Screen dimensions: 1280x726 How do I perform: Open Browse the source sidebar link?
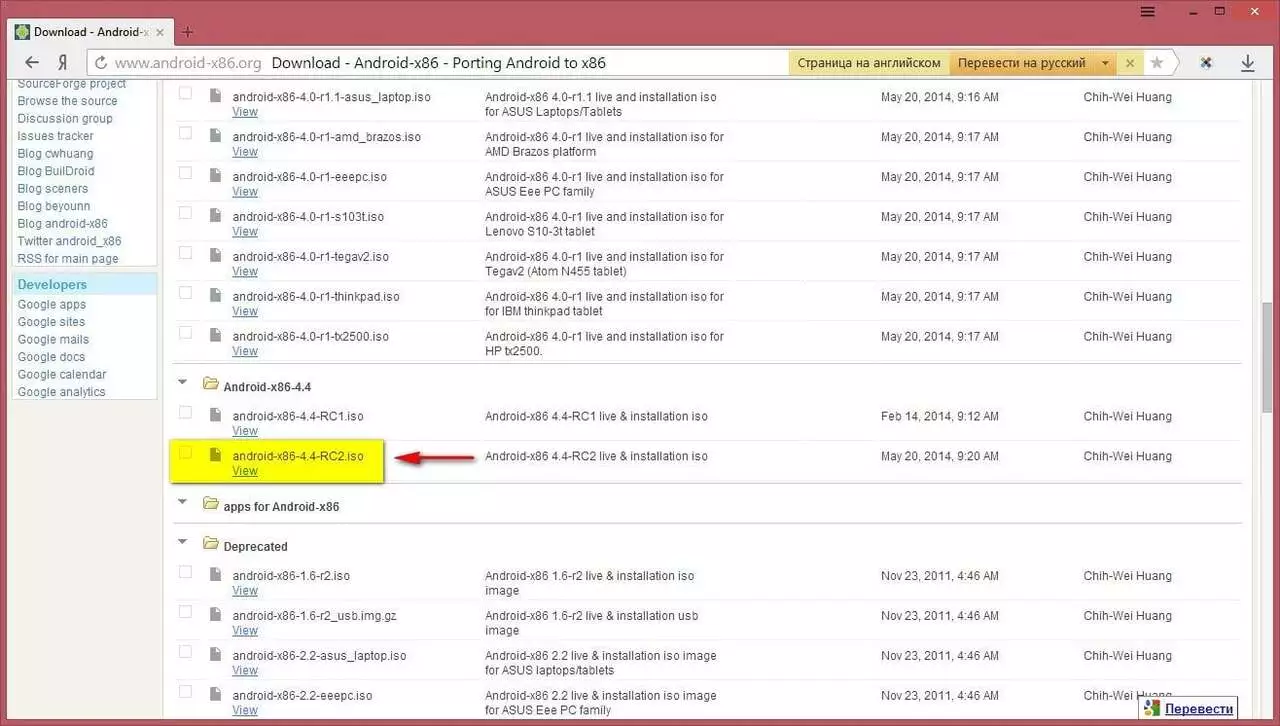pyautogui.click(x=67, y=101)
